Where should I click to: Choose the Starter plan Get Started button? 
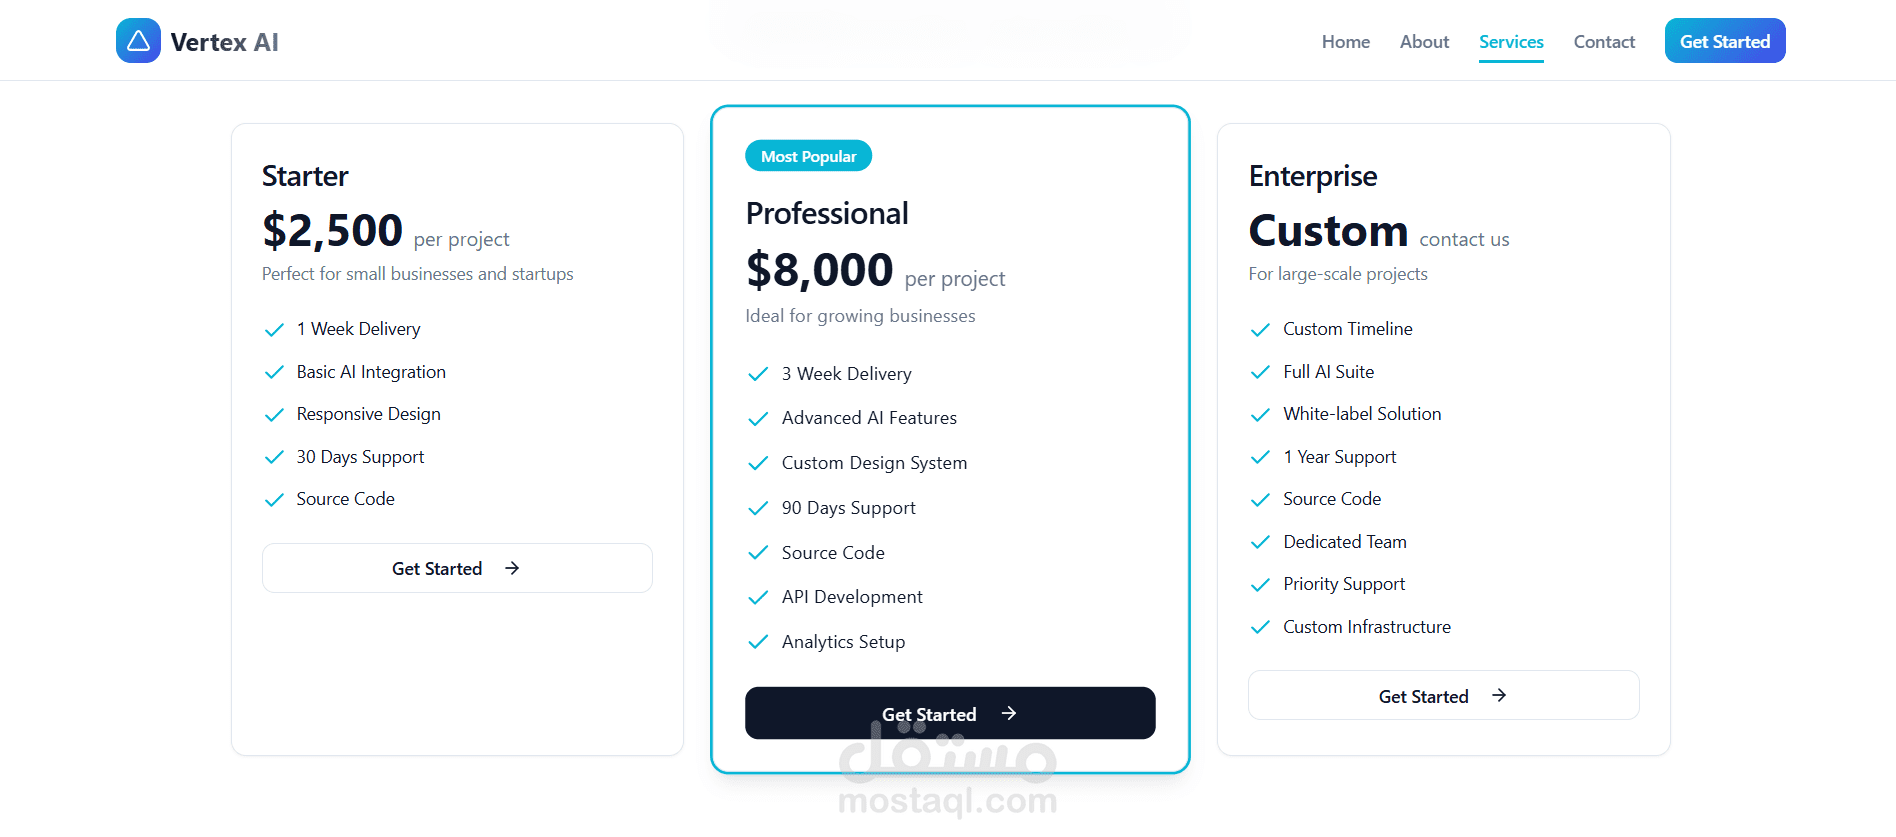[x=457, y=568]
